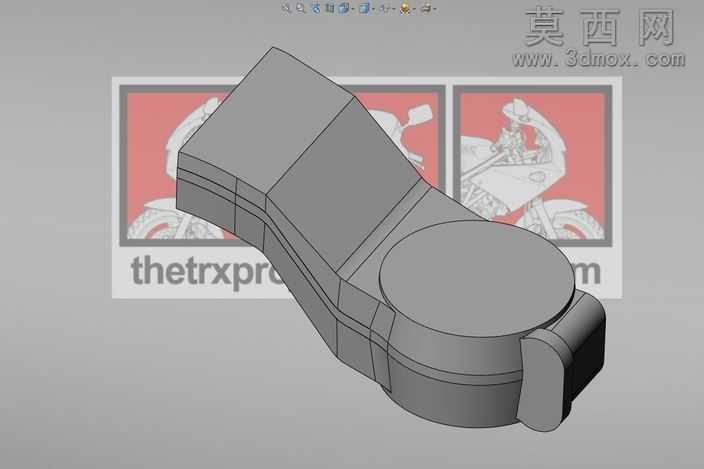Screen dimensions: 704x469
Task: Activate the Zoom to Area tool
Action: pos(300,8)
